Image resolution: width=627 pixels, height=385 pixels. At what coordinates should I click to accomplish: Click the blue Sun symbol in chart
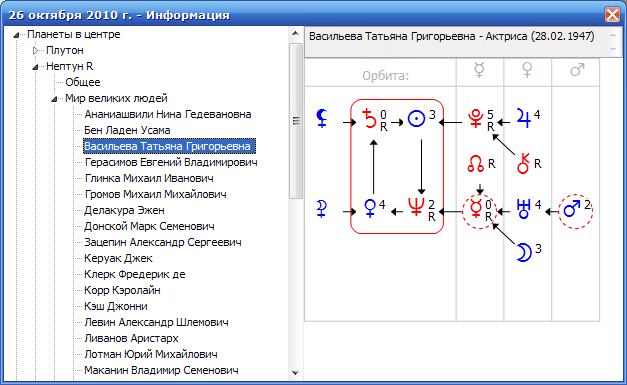coord(416,119)
